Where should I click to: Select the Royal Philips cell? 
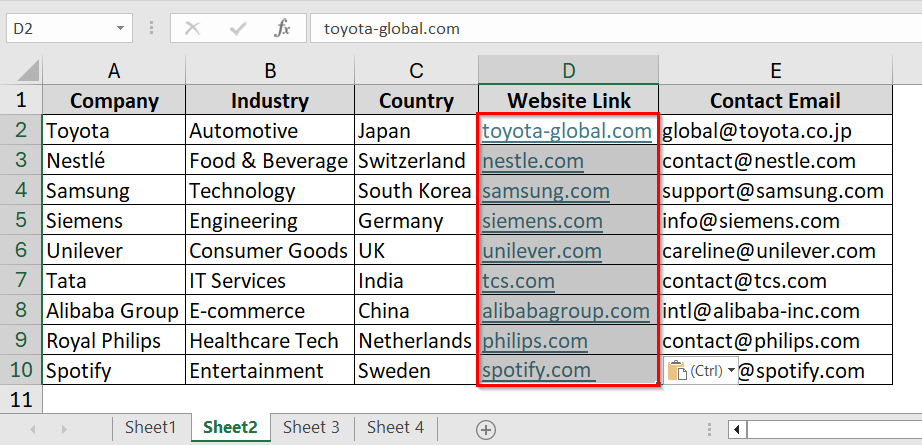pos(114,340)
